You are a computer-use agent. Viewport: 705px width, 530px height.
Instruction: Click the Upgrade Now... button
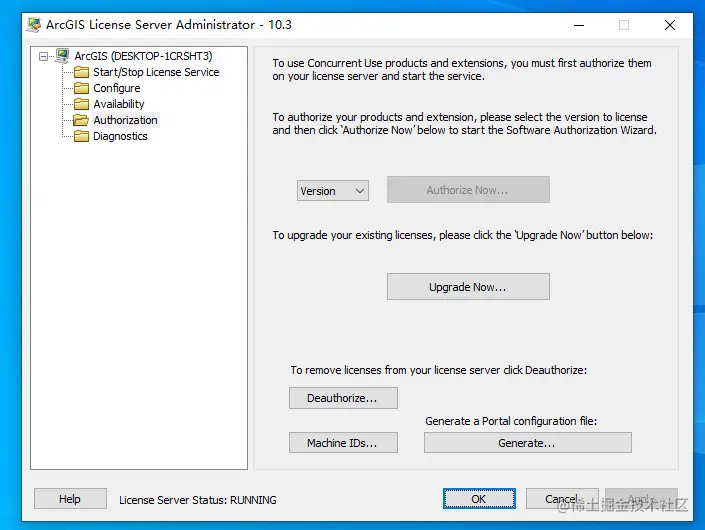coord(468,286)
